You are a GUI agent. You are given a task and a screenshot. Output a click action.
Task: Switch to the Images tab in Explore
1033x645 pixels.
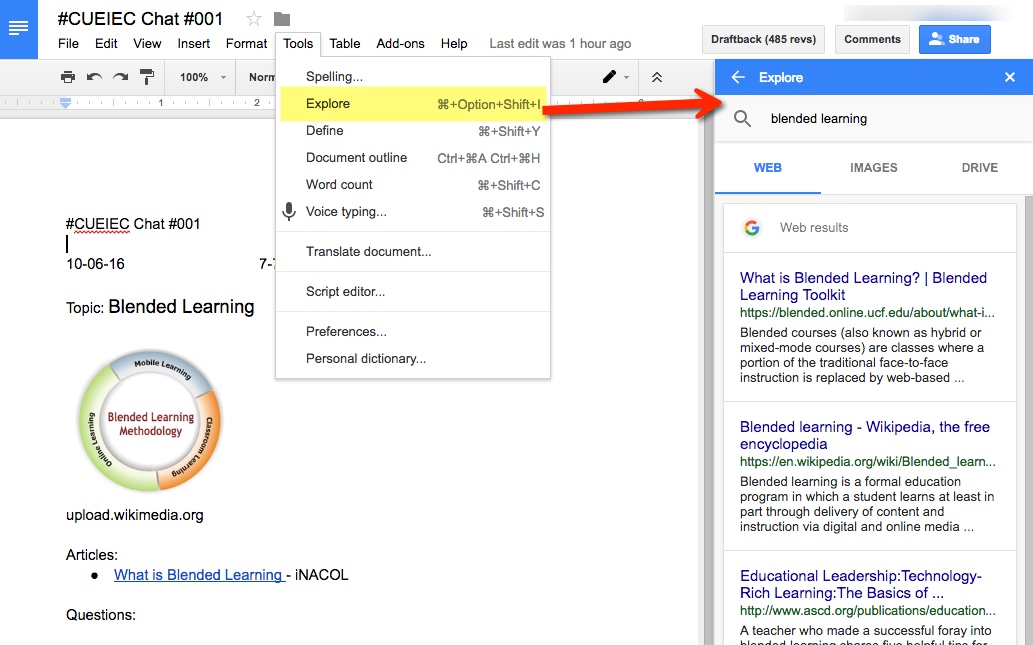873,168
